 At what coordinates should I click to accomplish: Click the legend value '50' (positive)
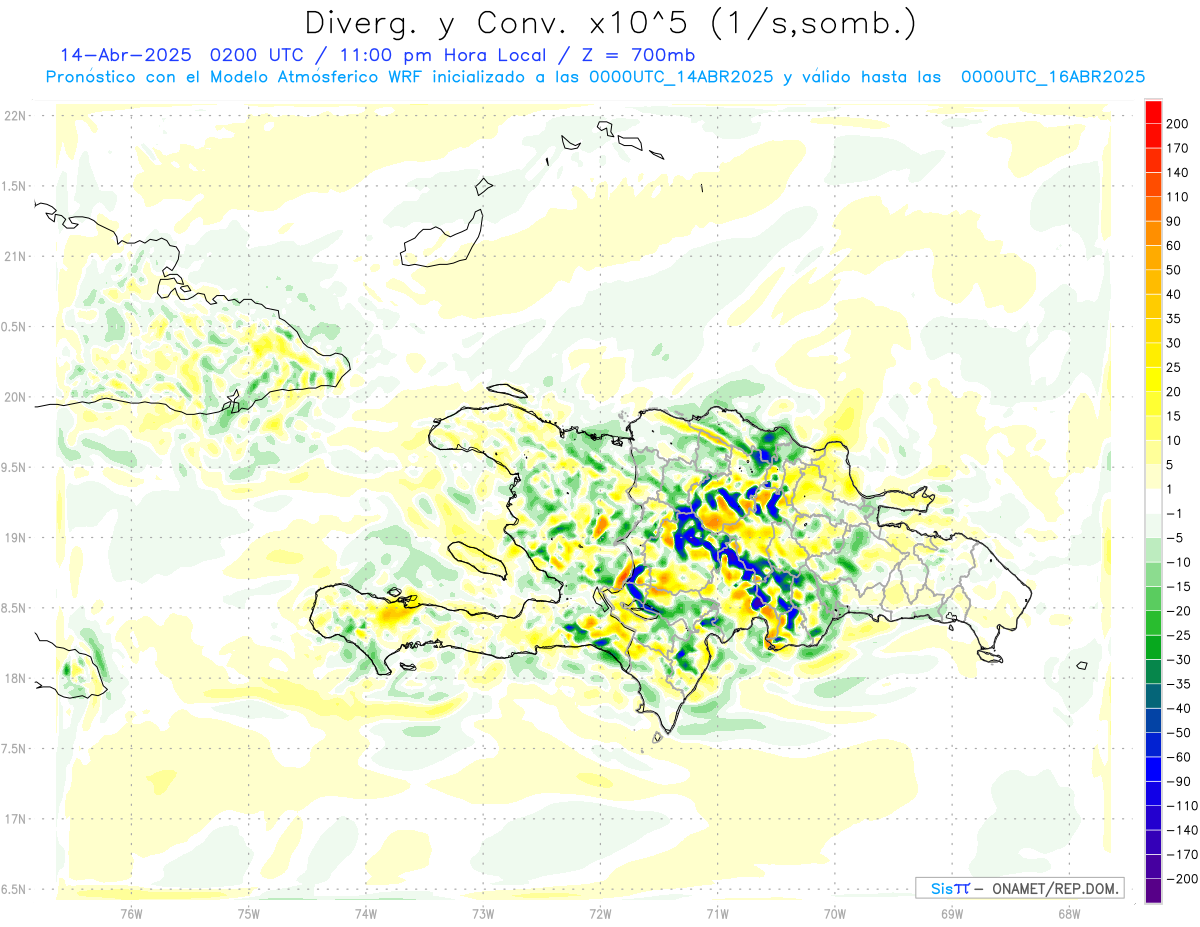[x=1176, y=270]
